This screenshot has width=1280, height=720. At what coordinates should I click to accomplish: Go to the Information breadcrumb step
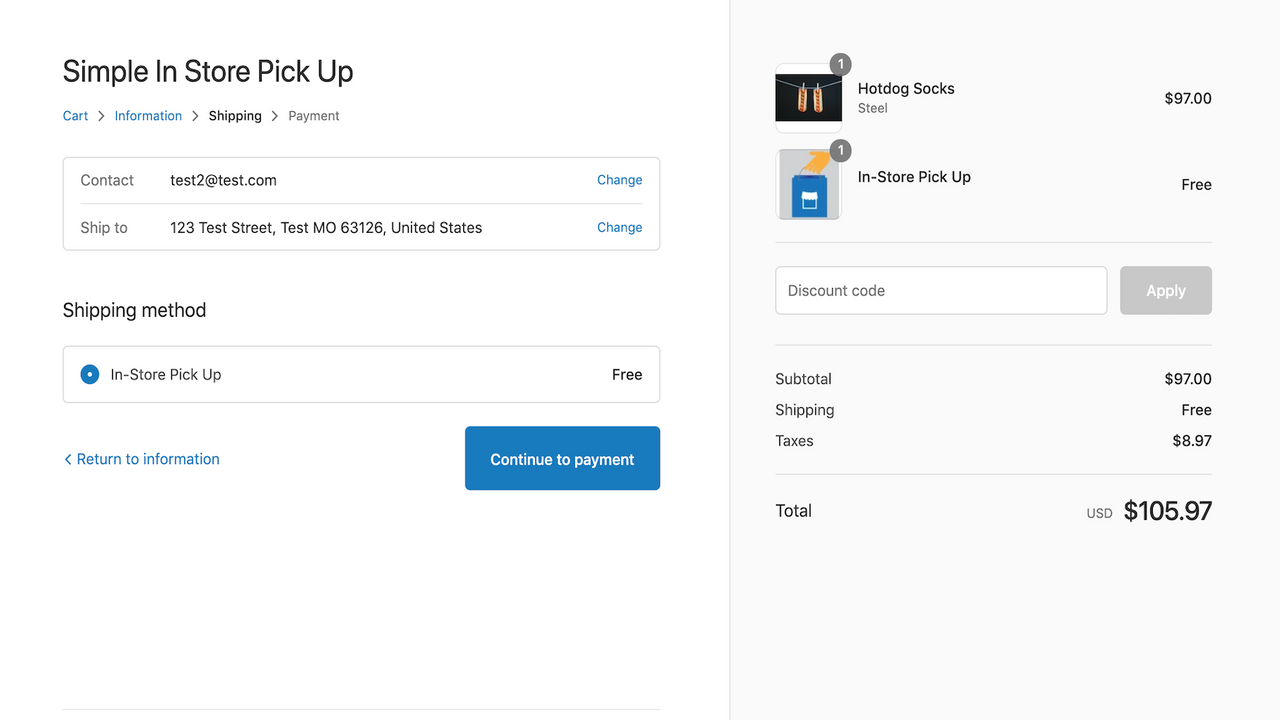pyautogui.click(x=148, y=115)
